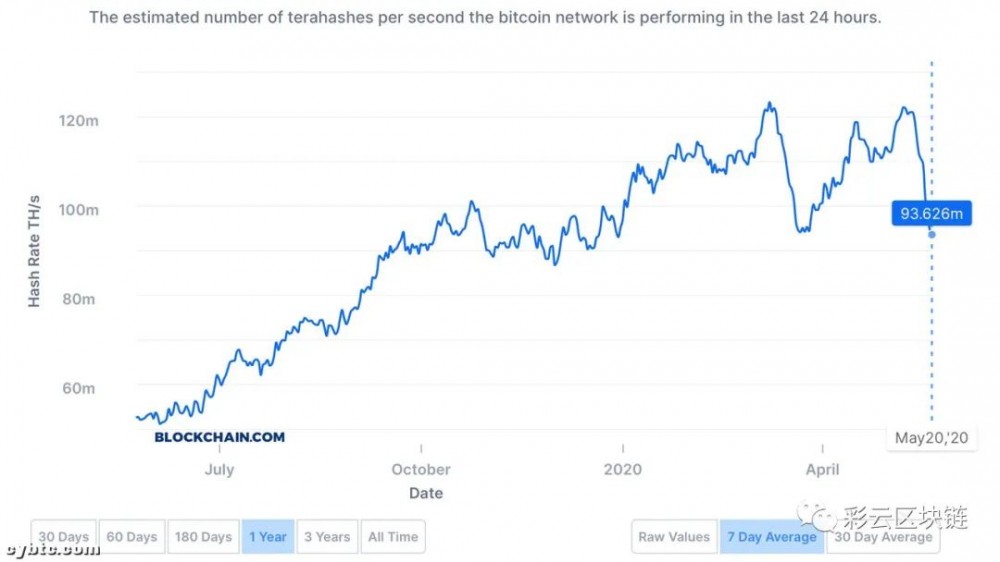The height and width of the screenshot is (562, 1000).
Task: Choose the 180 Days range
Action: tap(203, 537)
